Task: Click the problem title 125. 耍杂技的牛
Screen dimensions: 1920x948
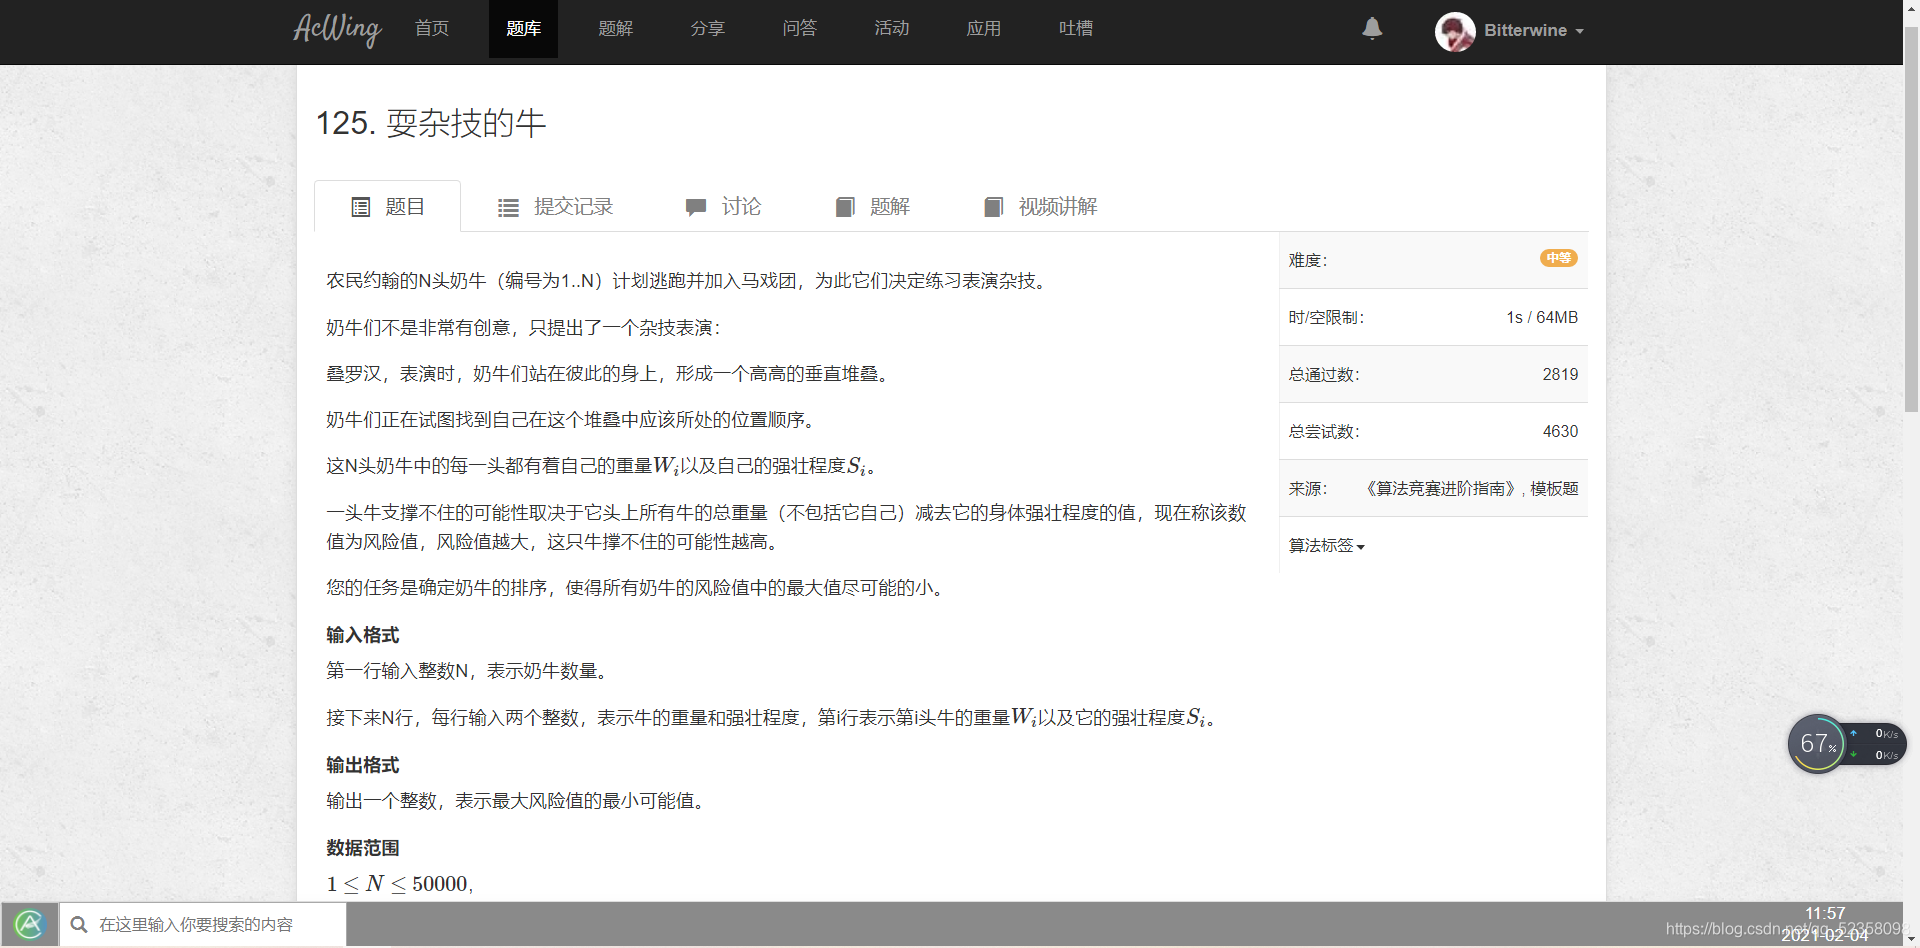Action: (x=431, y=123)
